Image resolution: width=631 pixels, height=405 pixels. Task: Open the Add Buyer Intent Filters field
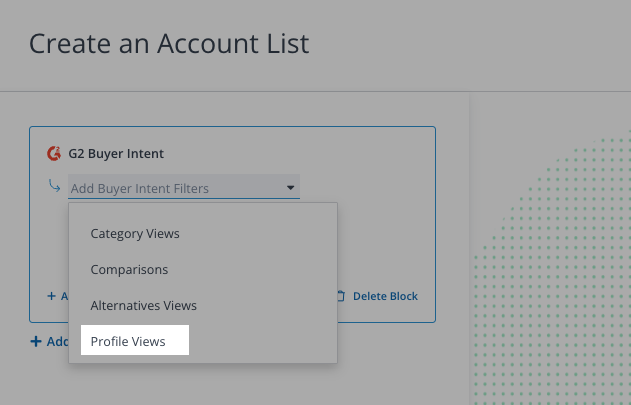[175, 188]
